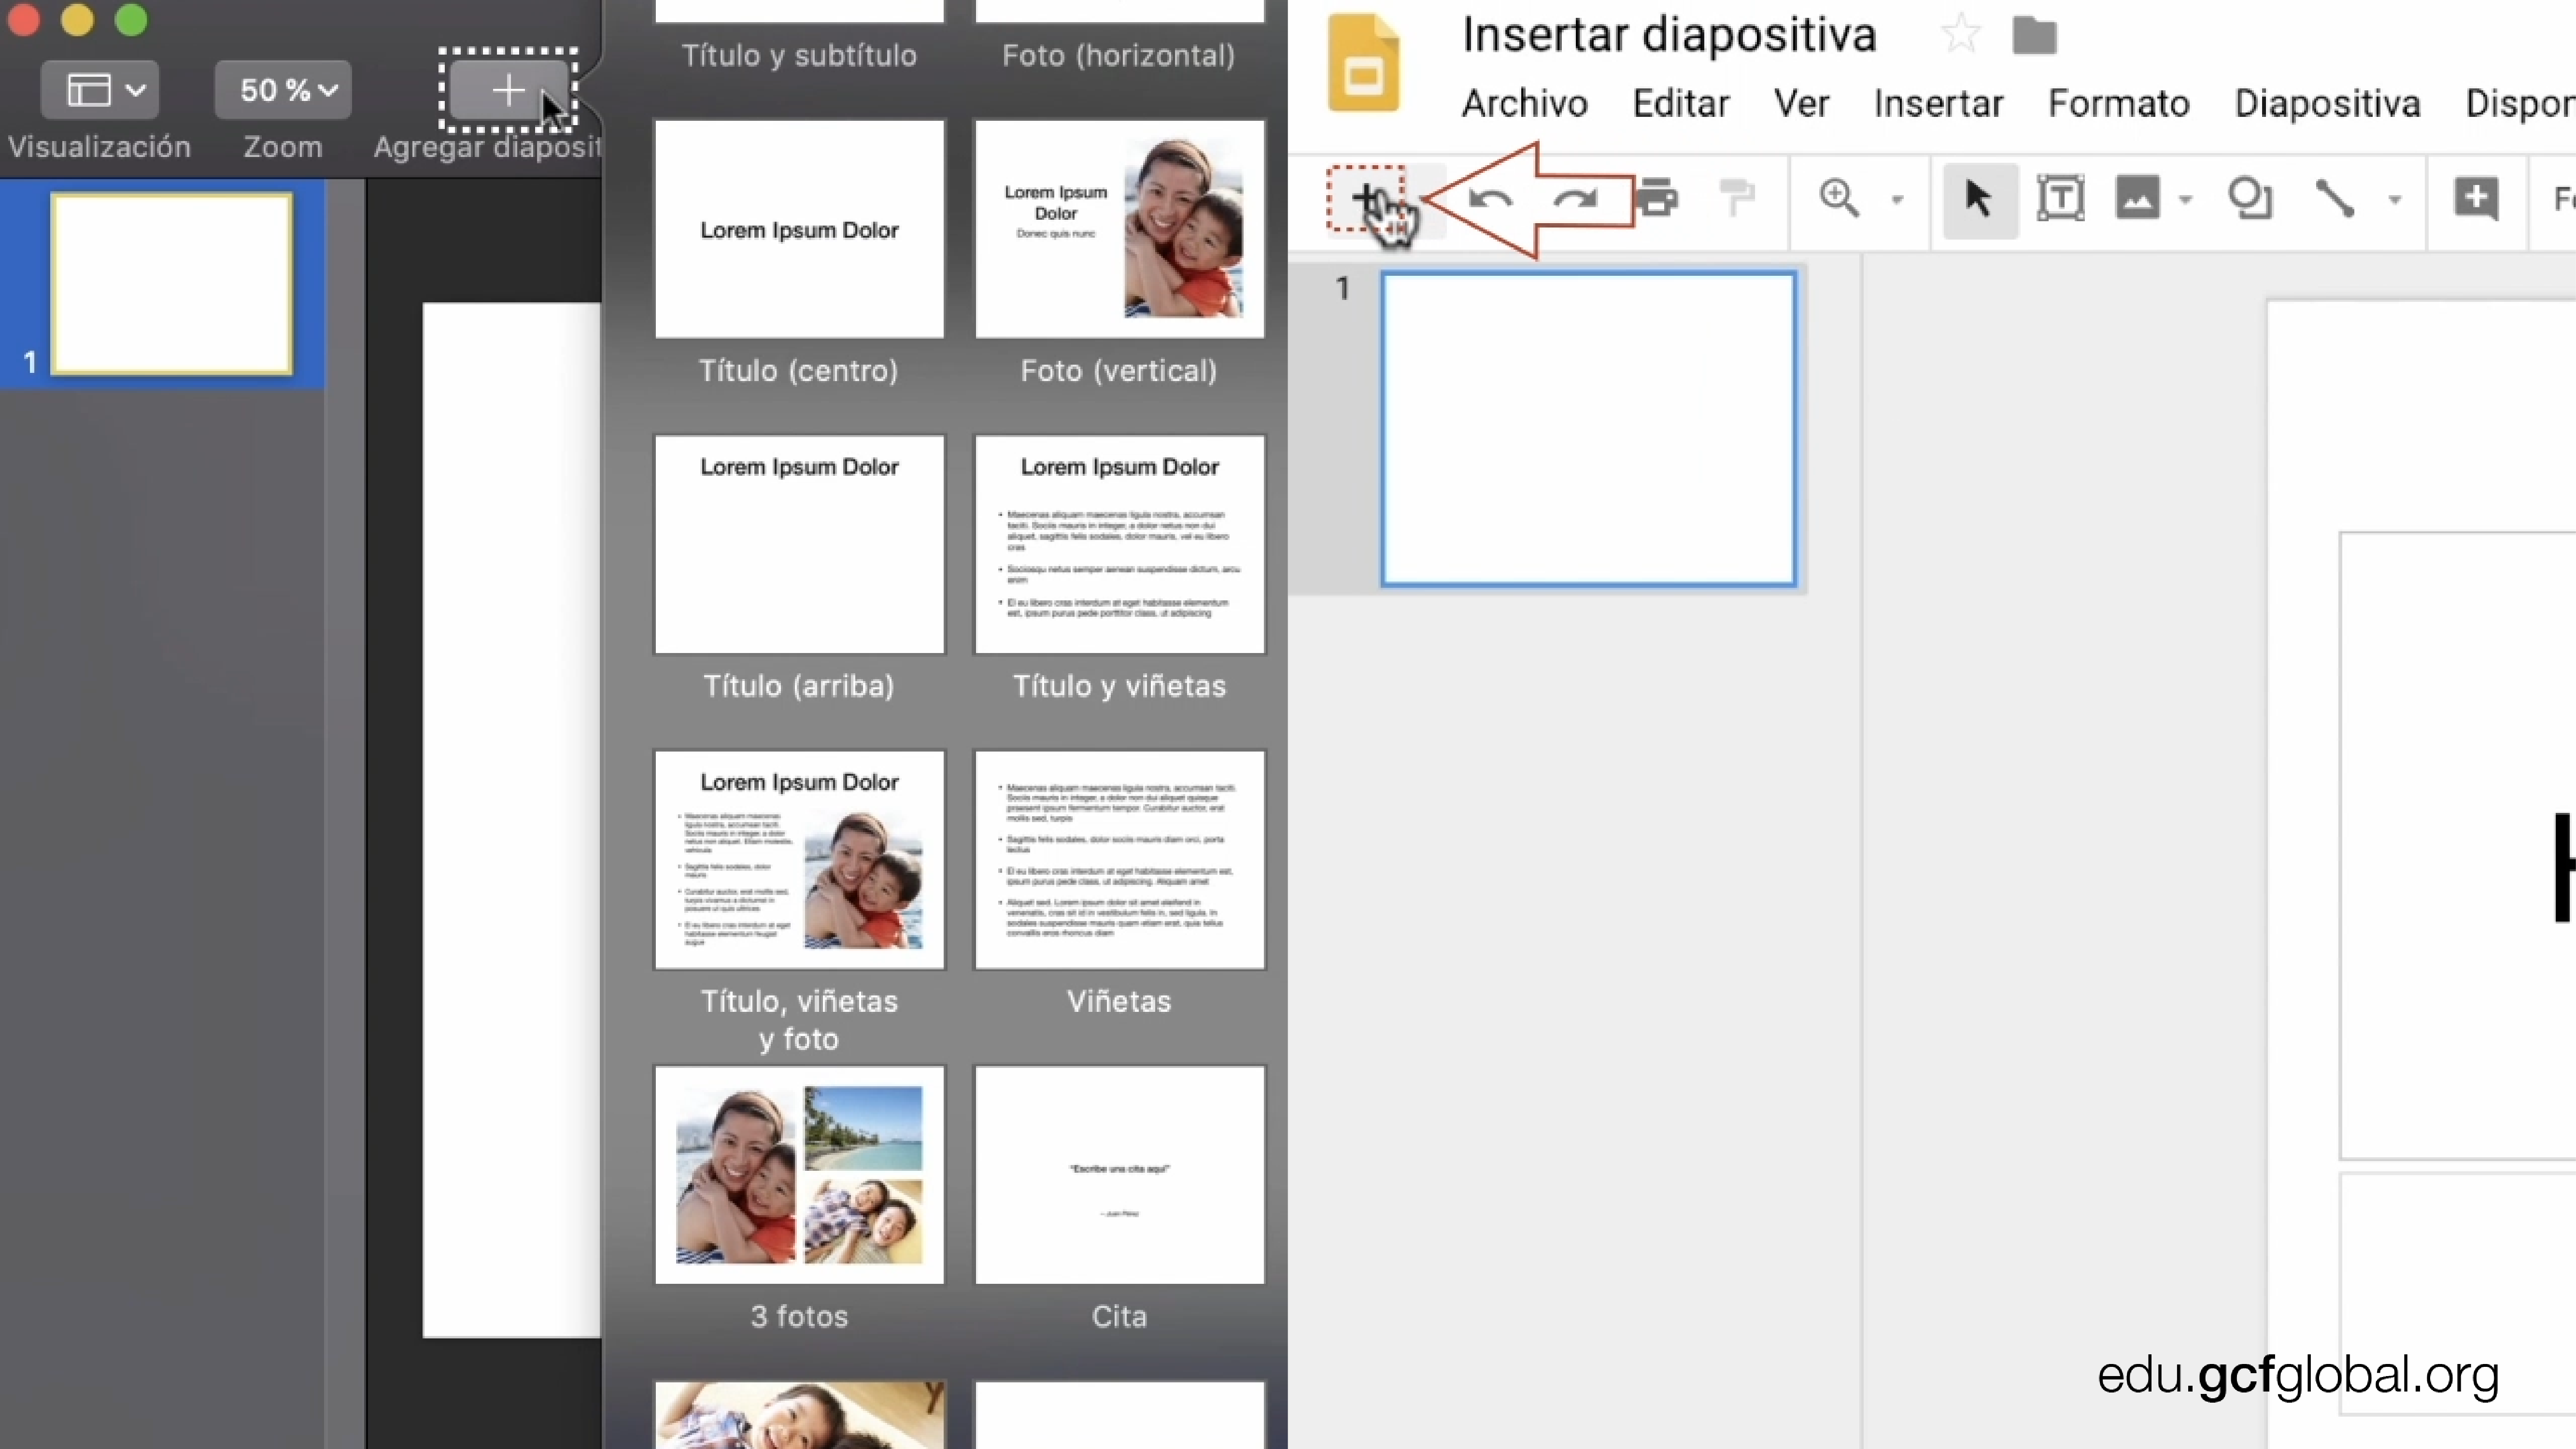Screen dimensions: 2576x1449
Task: Click the zoom magnifier icon
Action: tap(1838, 198)
